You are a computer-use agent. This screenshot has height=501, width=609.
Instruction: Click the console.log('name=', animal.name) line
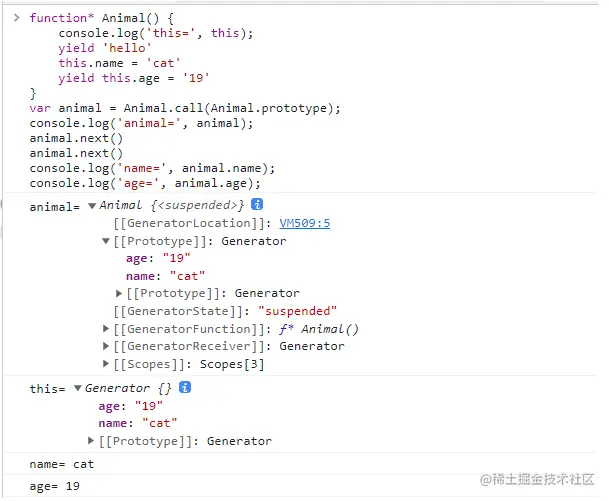152,168
